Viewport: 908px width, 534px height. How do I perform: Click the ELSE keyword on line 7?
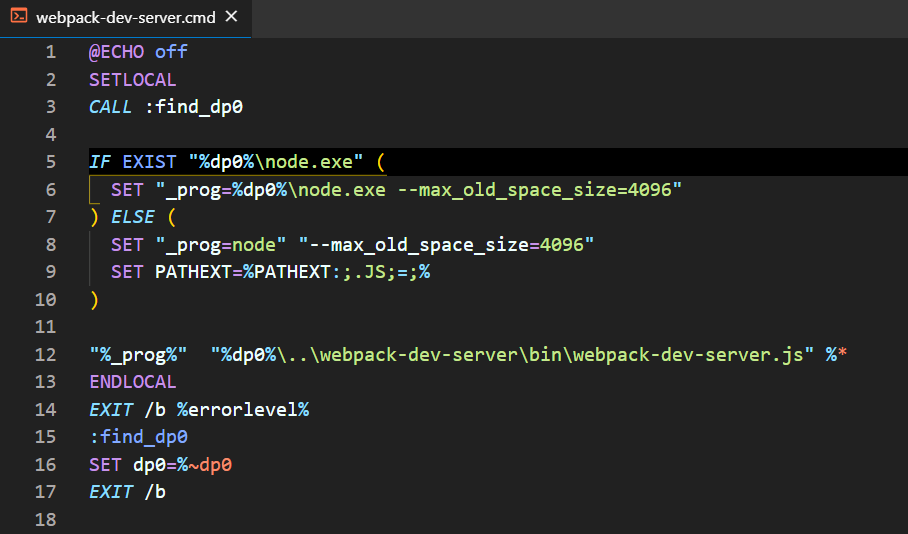coord(132,217)
